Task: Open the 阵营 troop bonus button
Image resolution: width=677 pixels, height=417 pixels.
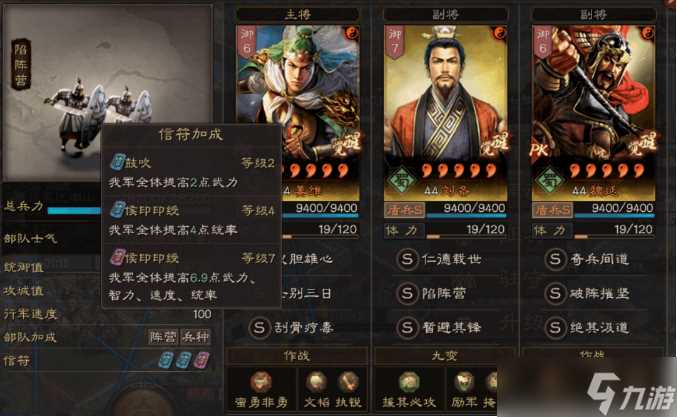Action: 163,337
